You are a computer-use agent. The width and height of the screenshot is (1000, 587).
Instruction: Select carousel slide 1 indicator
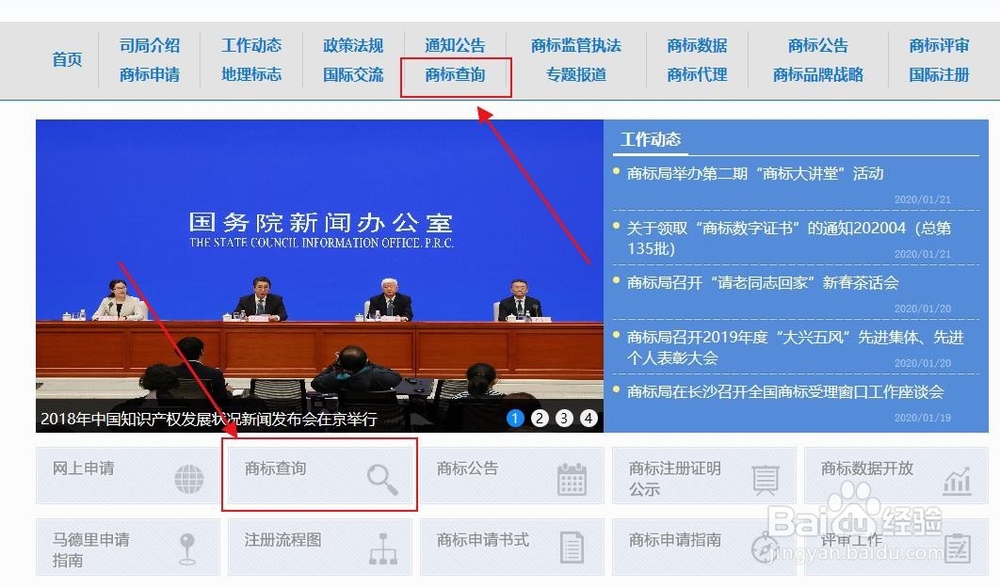515,419
